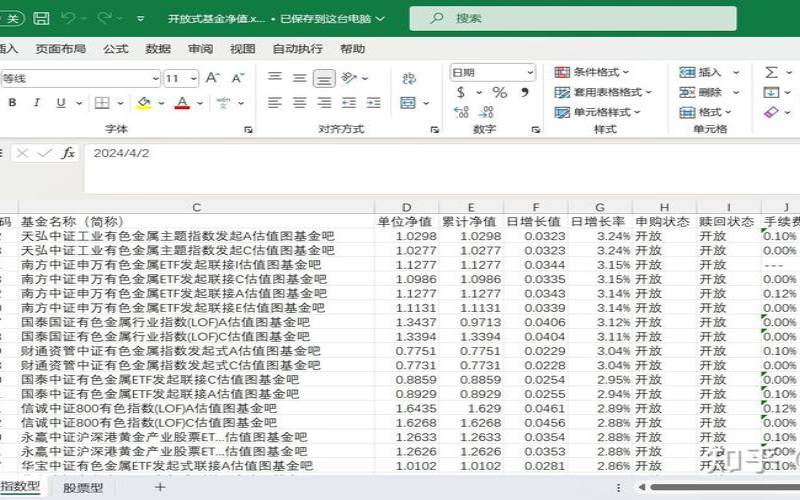
Task: Expand the underline style arrow
Action: (x=79, y=103)
